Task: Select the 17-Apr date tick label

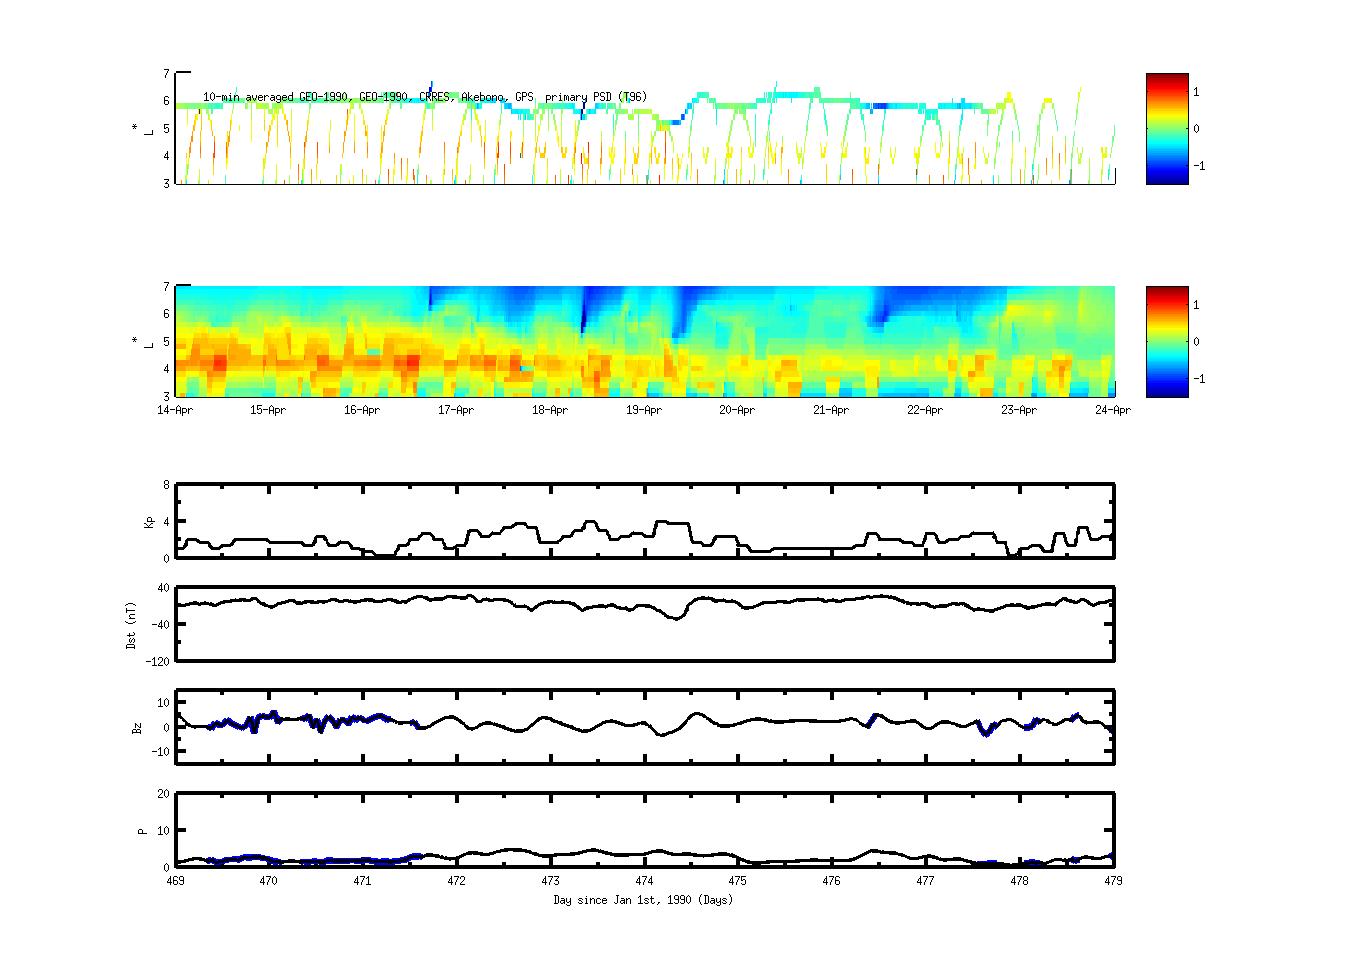Action: (x=456, y=410)
